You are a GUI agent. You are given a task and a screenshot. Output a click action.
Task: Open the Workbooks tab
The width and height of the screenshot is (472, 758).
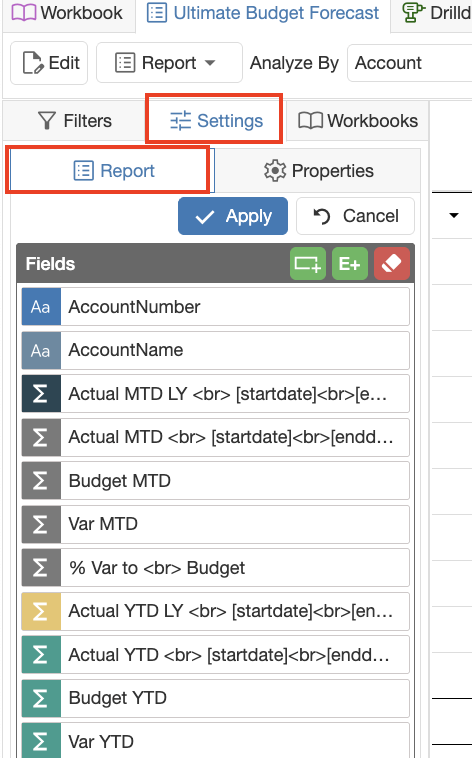(x=358, y=121)
